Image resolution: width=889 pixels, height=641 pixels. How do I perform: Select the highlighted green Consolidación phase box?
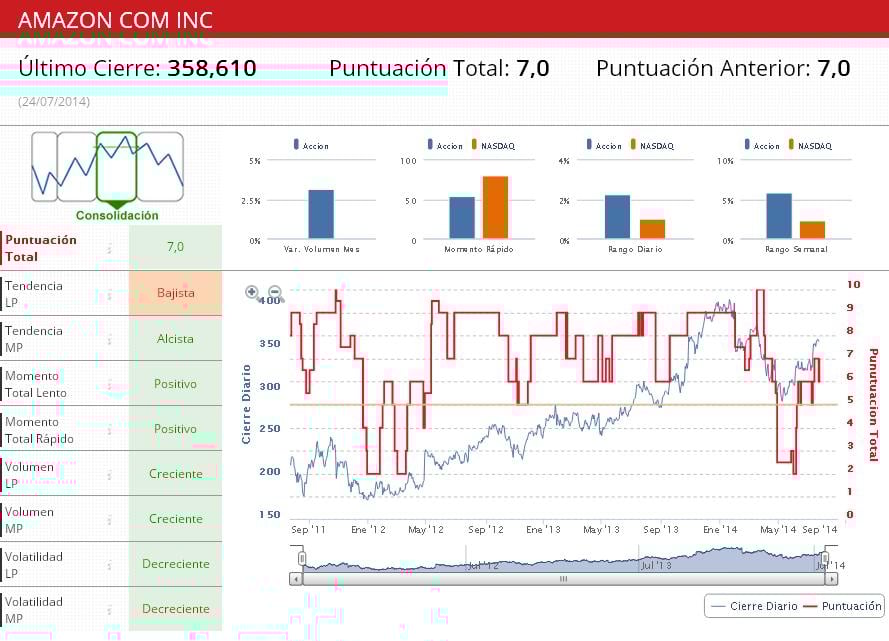116,167
